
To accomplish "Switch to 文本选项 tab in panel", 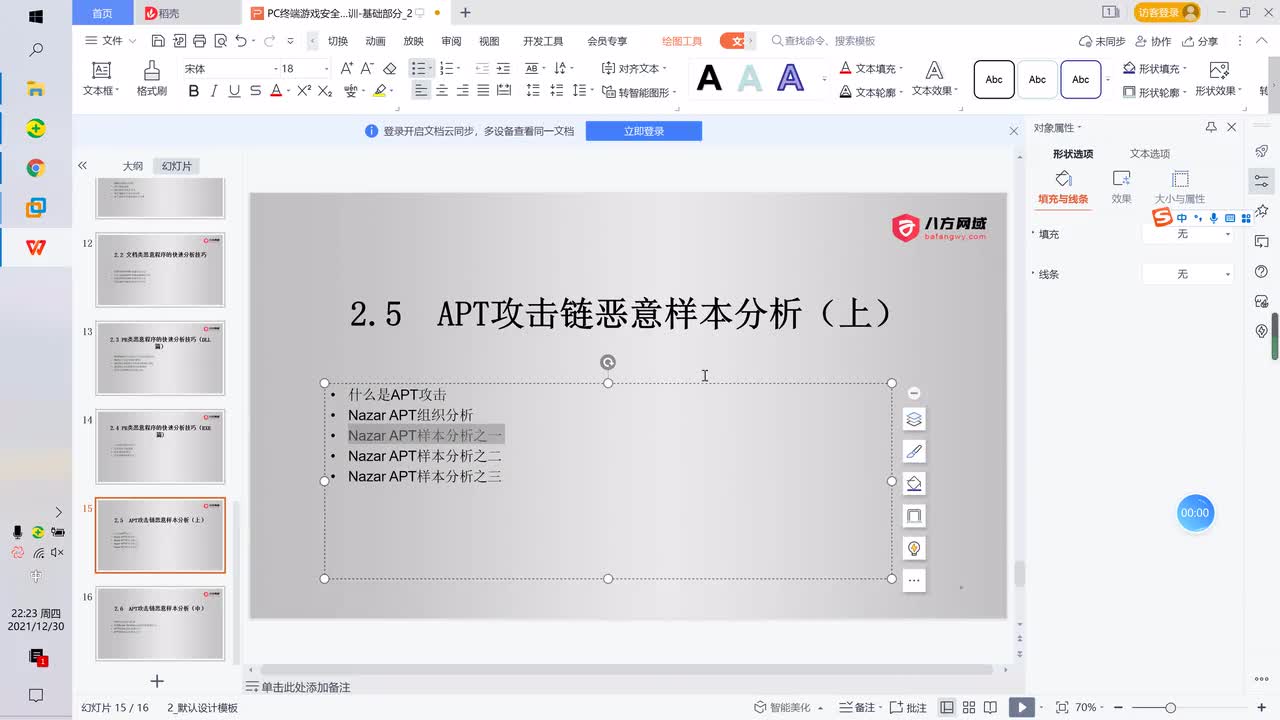I will click(x=1150, y=154).
